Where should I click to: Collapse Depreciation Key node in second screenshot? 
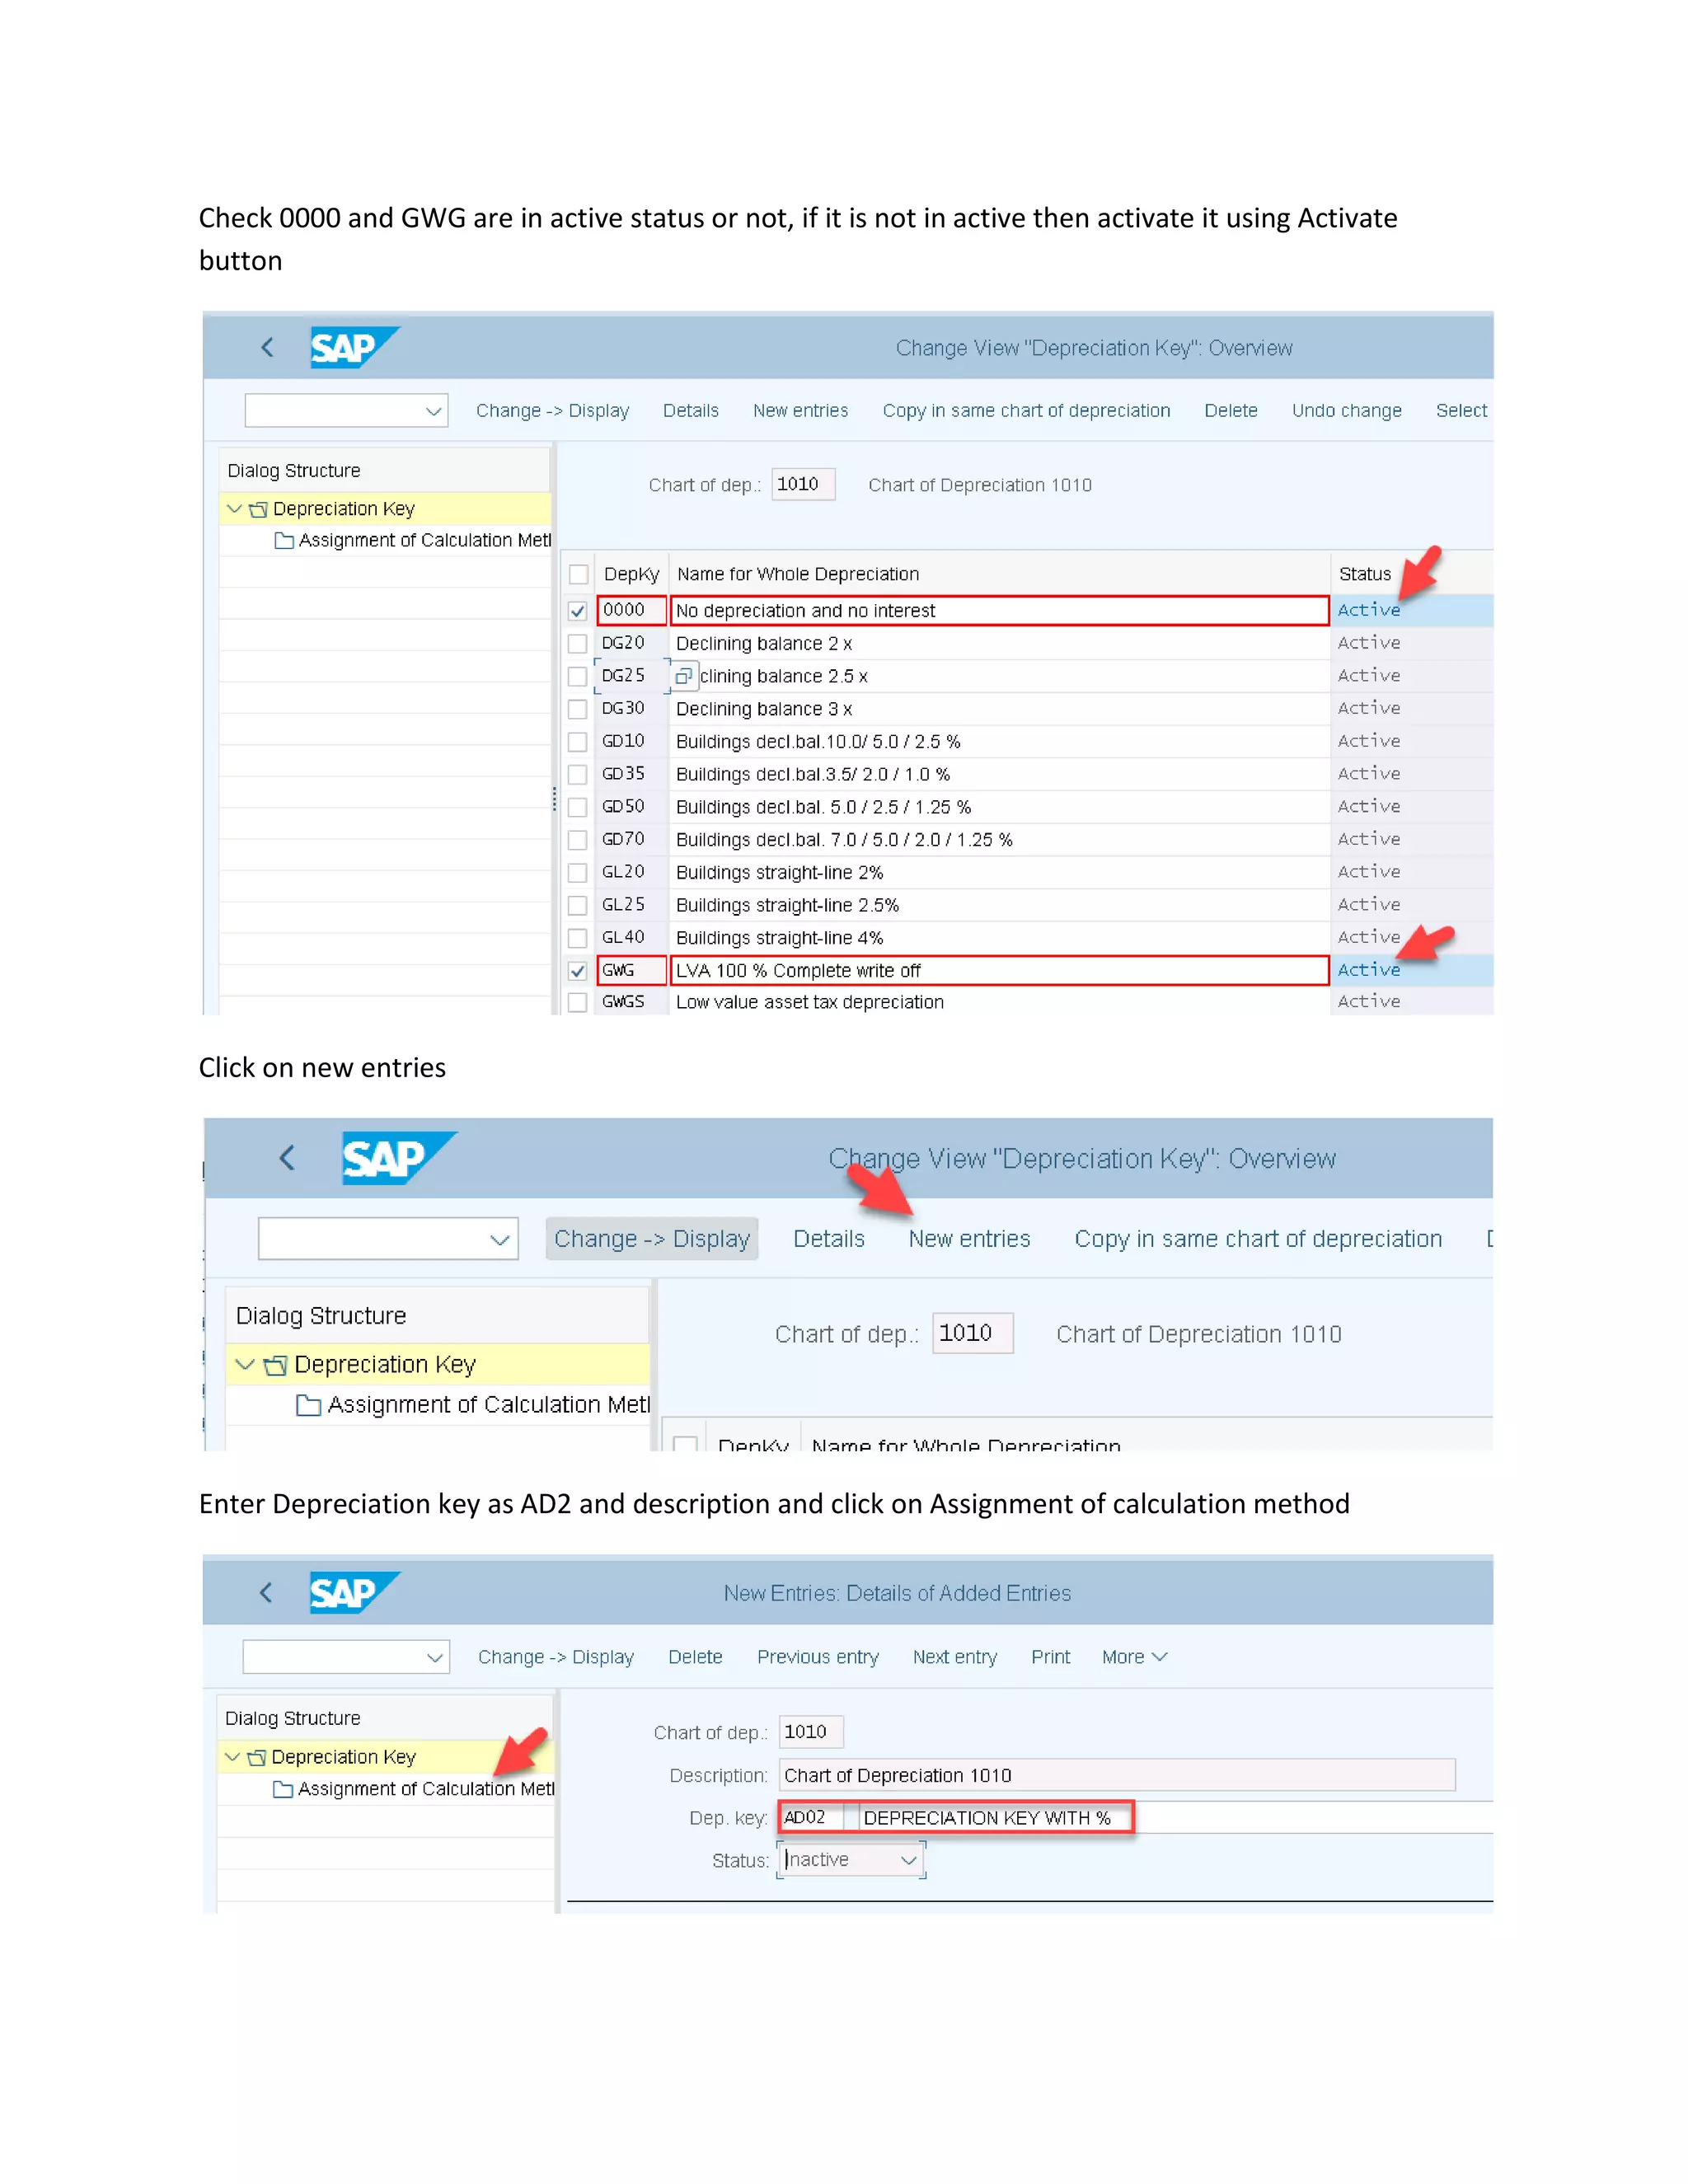(x=245, y=1364)
